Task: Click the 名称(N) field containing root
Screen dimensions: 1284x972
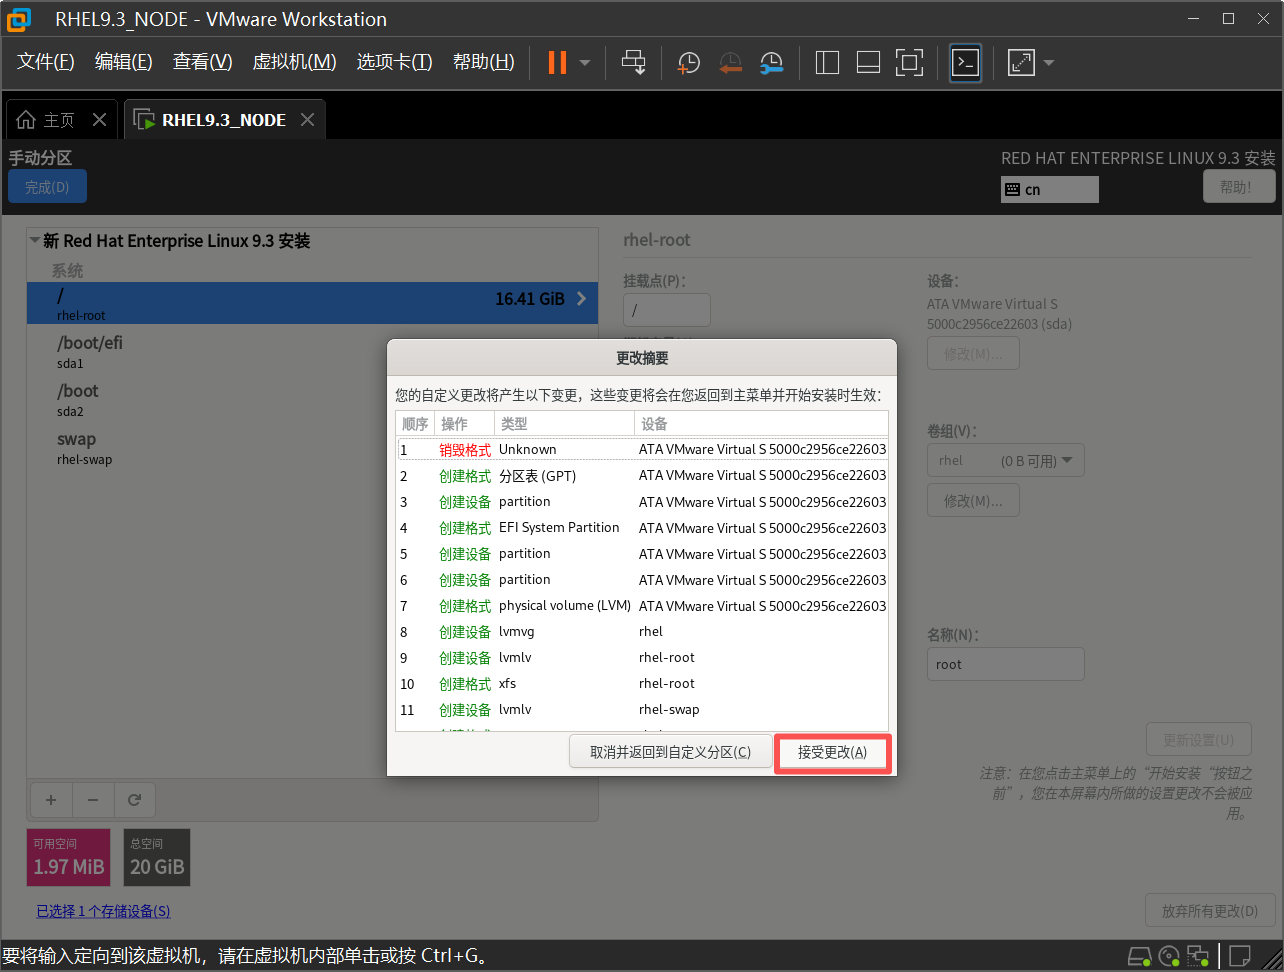Action: 1005,664
